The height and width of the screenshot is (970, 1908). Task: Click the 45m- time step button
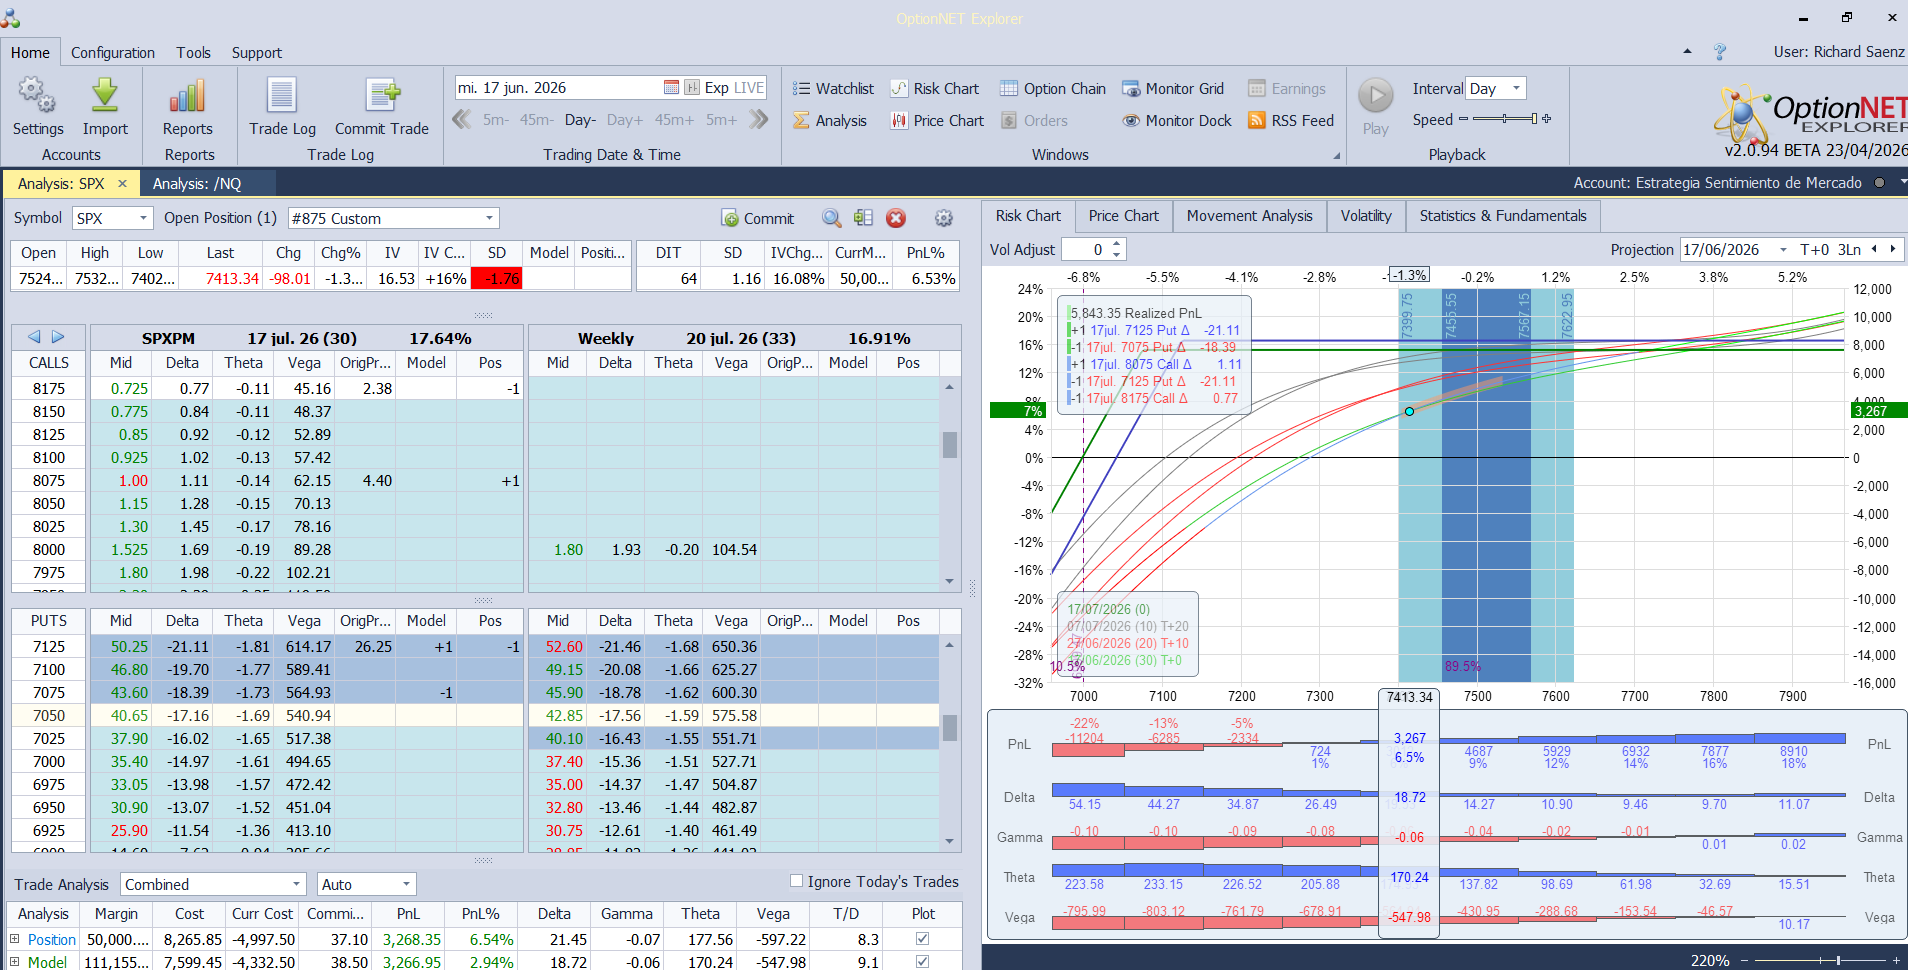pos(537,120)
